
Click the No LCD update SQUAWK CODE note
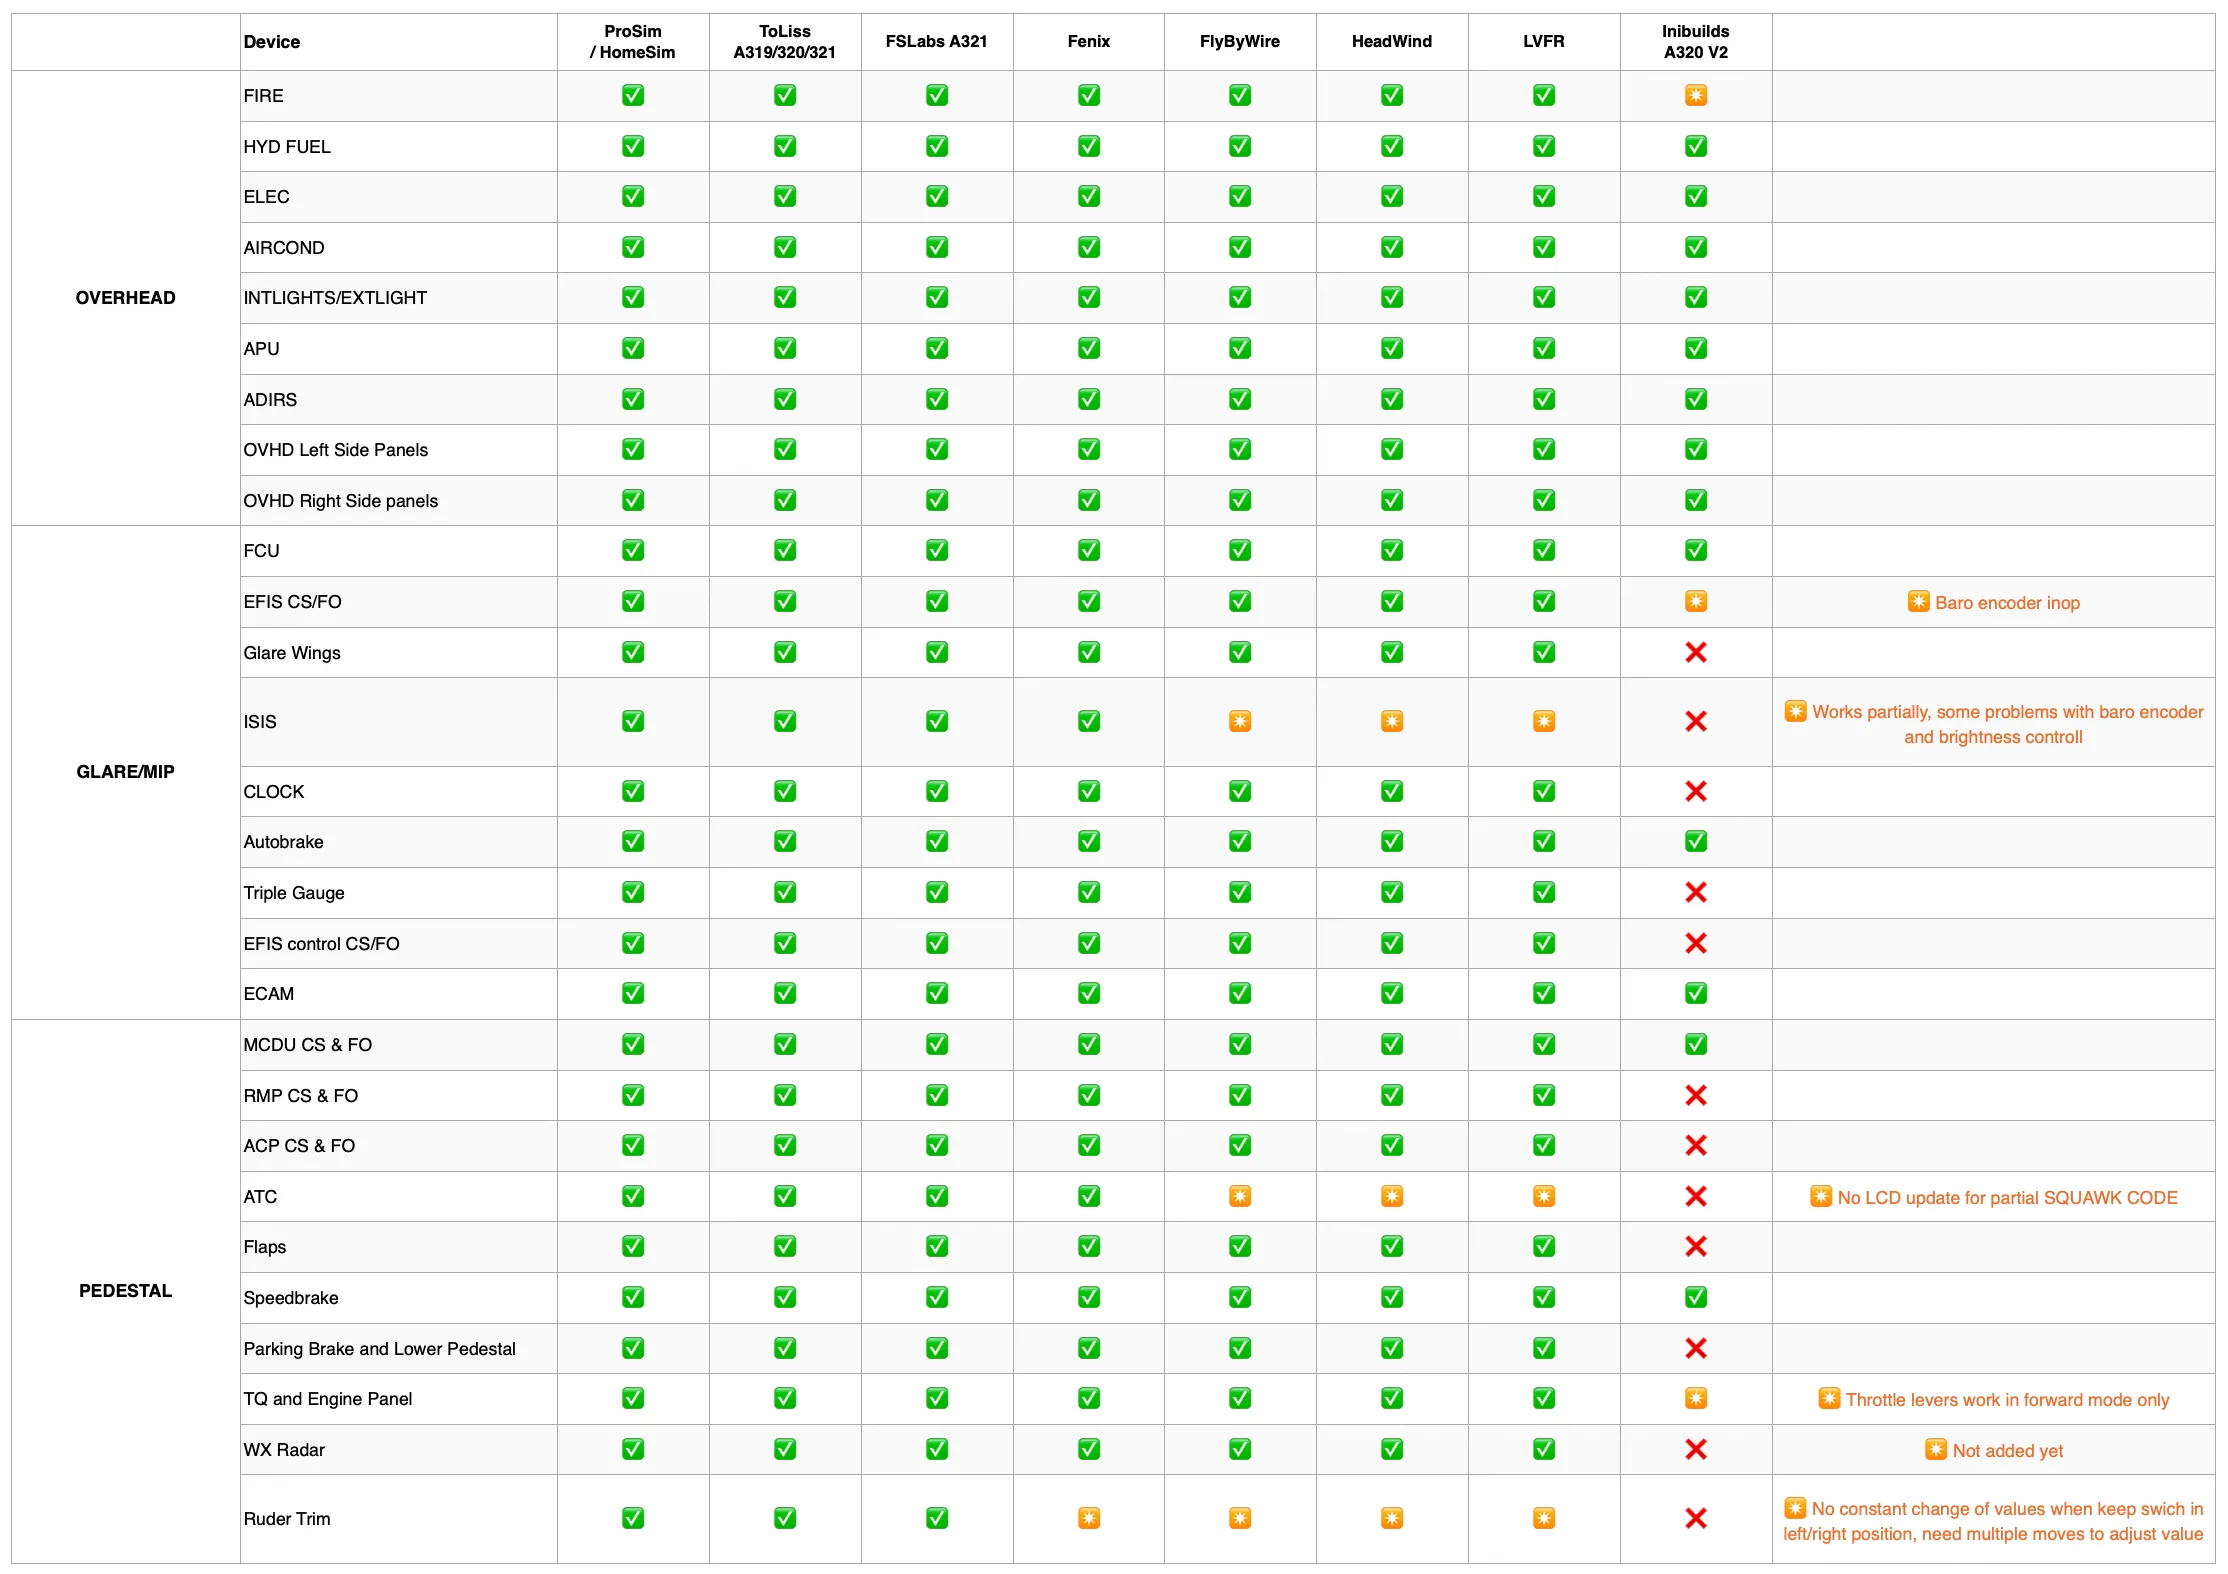[2005, 1198]
